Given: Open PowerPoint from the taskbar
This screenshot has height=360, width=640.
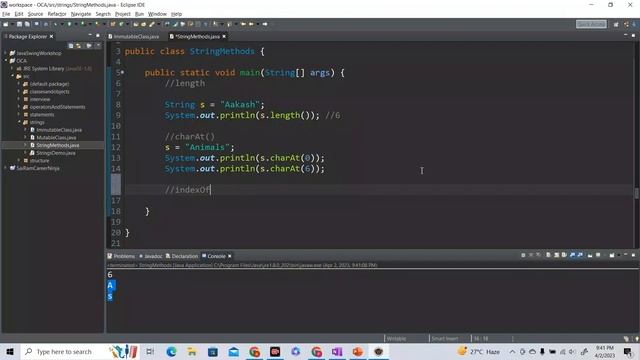Looking at the screenshot, I should point(358,351).
